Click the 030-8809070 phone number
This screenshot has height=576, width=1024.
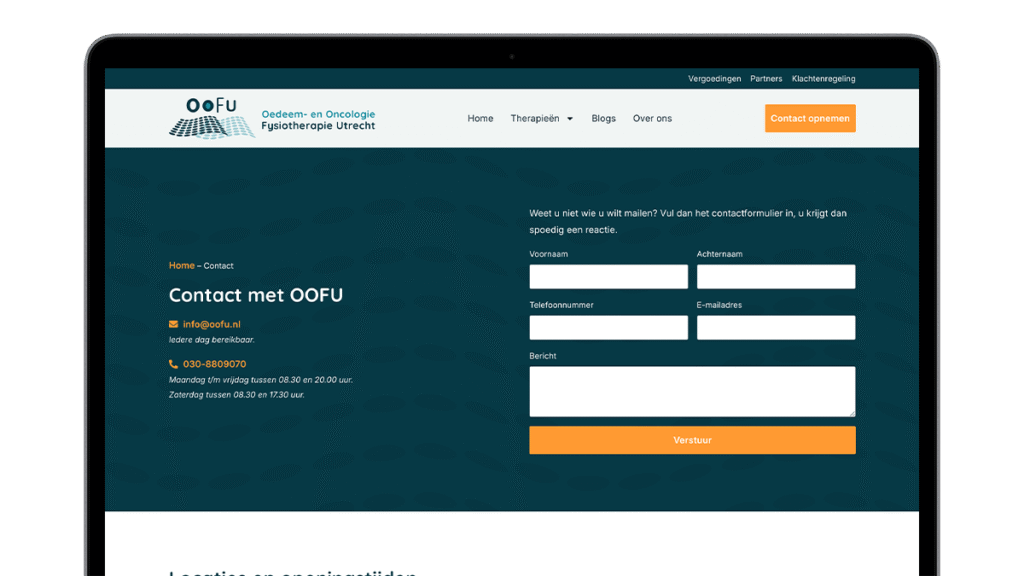pos(214,364)
